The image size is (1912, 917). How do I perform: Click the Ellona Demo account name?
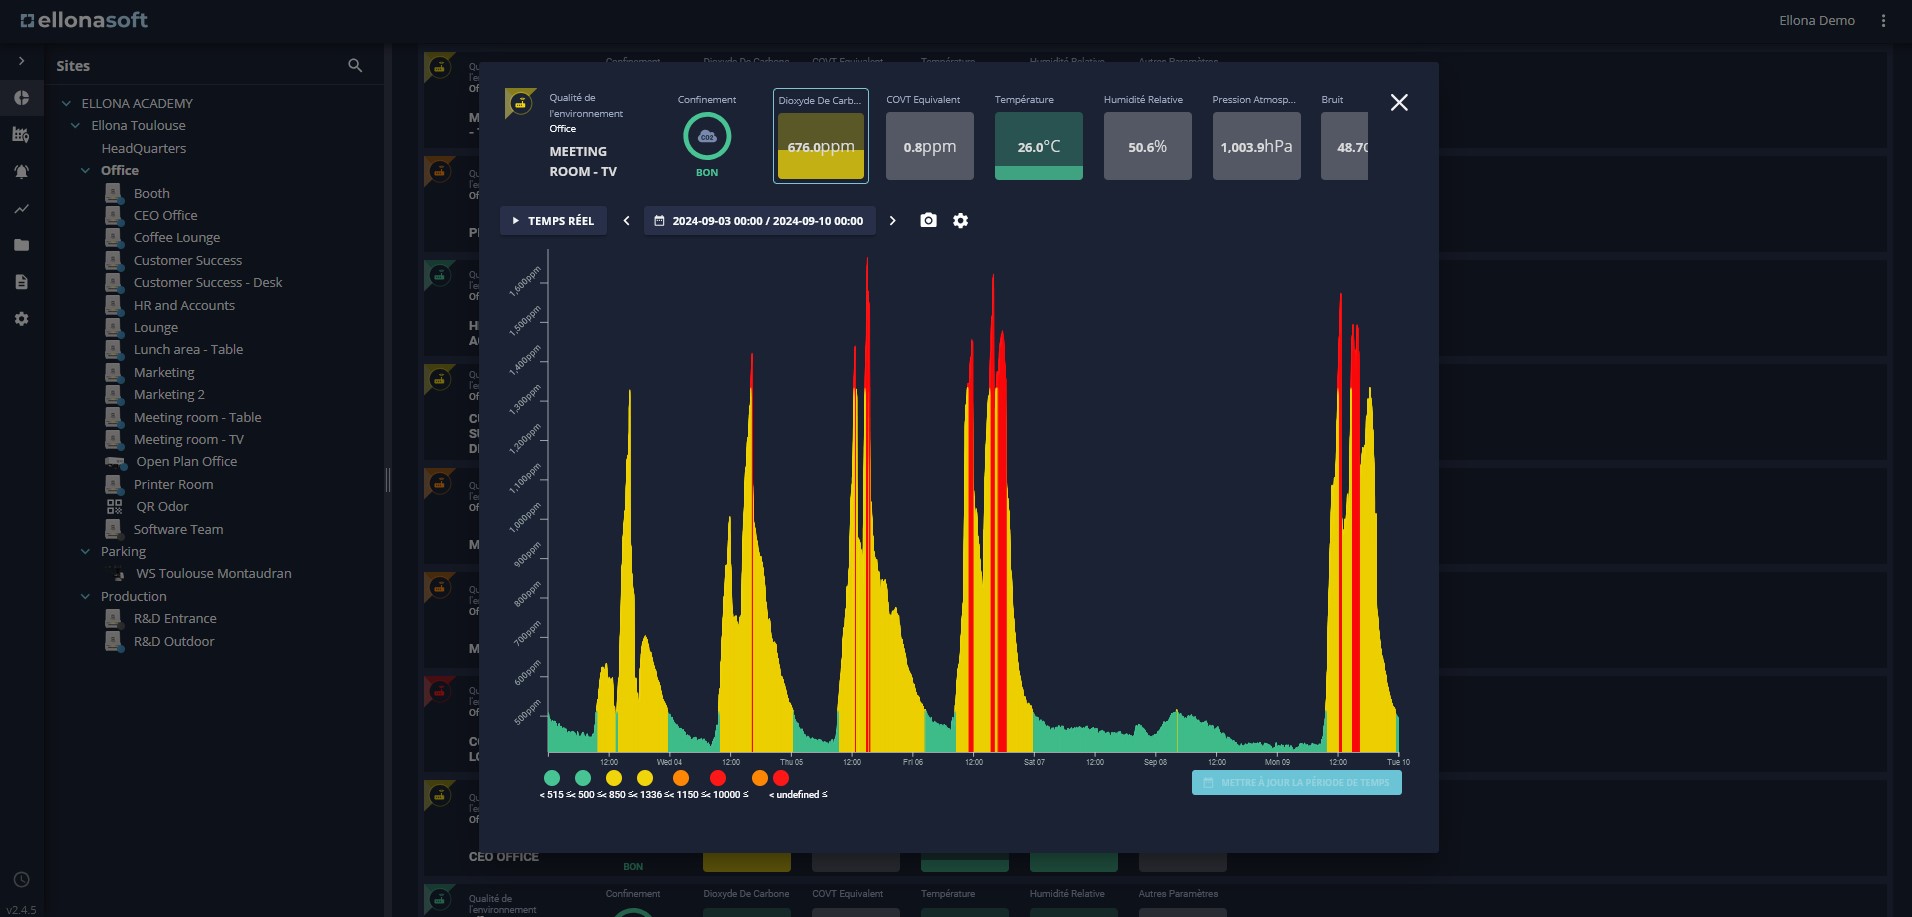tap(1816, 21)
